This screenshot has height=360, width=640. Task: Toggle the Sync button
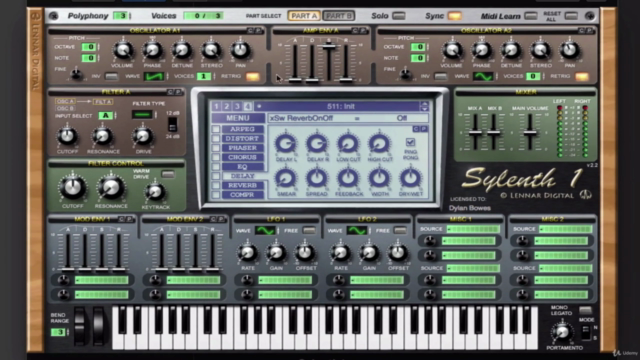coord(454,16)
